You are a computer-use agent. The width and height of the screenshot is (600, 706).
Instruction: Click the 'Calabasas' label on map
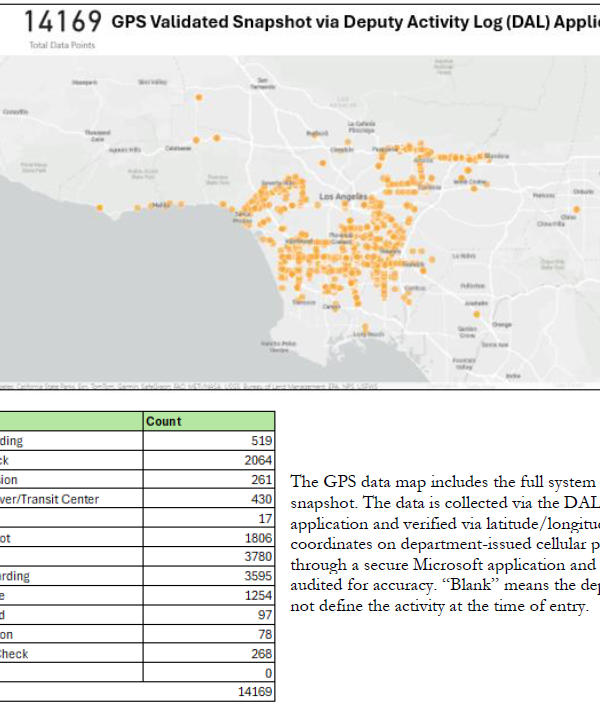pos(178,148)
